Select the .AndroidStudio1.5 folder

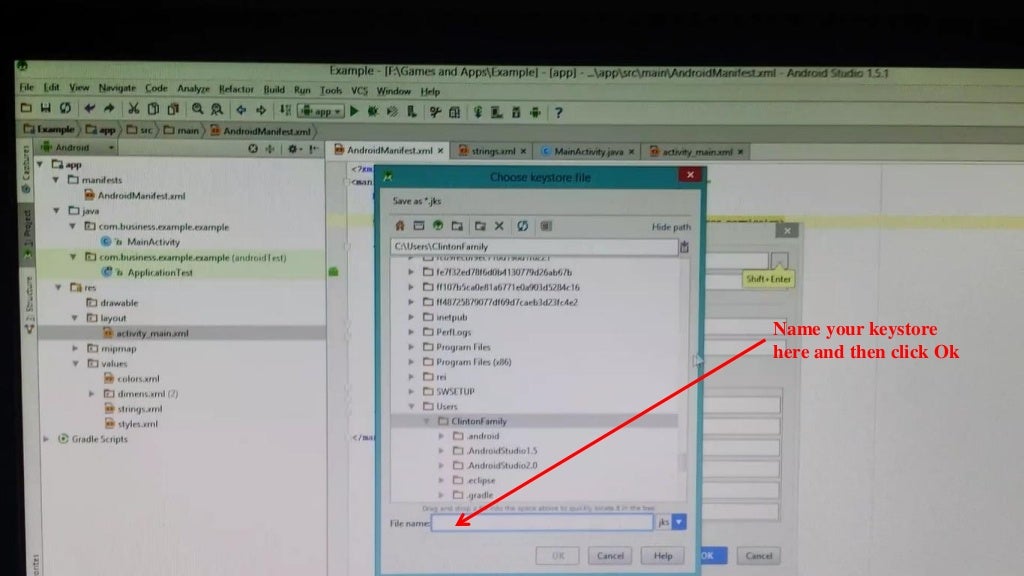[x=502, y=451]
